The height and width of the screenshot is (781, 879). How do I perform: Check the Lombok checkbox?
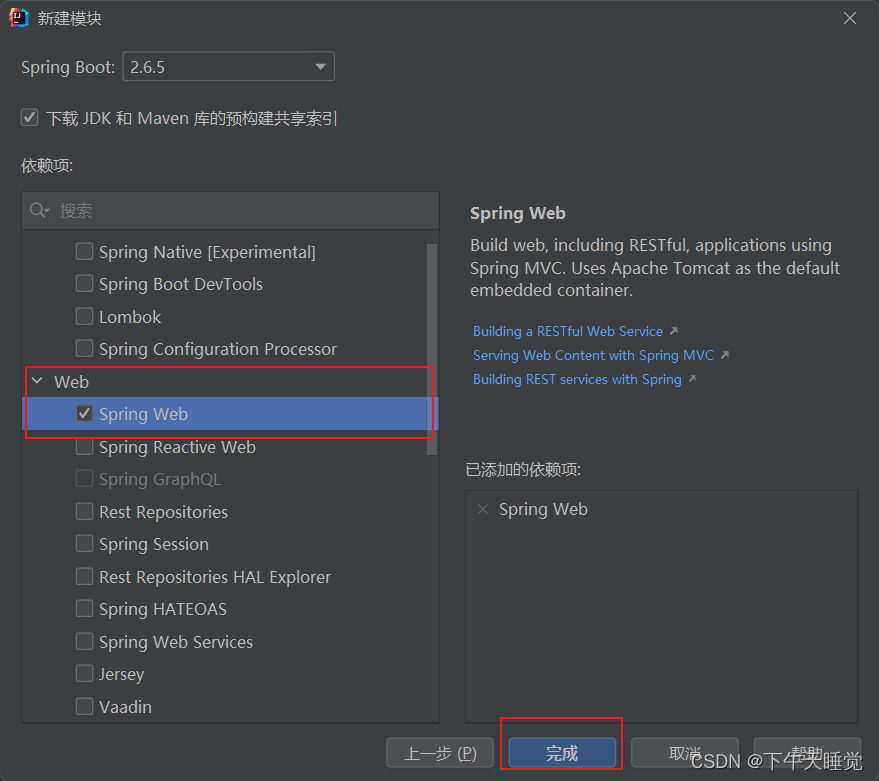tap(84, 316)
